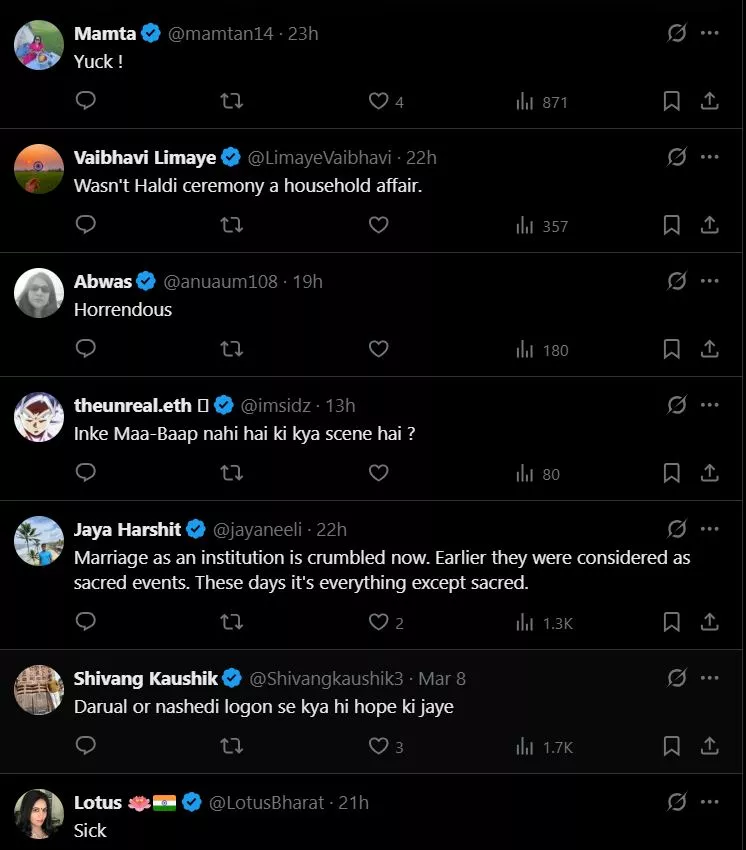Repost Abwas's "Horrendous" tweet
Screen dimensions: 746x850
click(231, 349)
